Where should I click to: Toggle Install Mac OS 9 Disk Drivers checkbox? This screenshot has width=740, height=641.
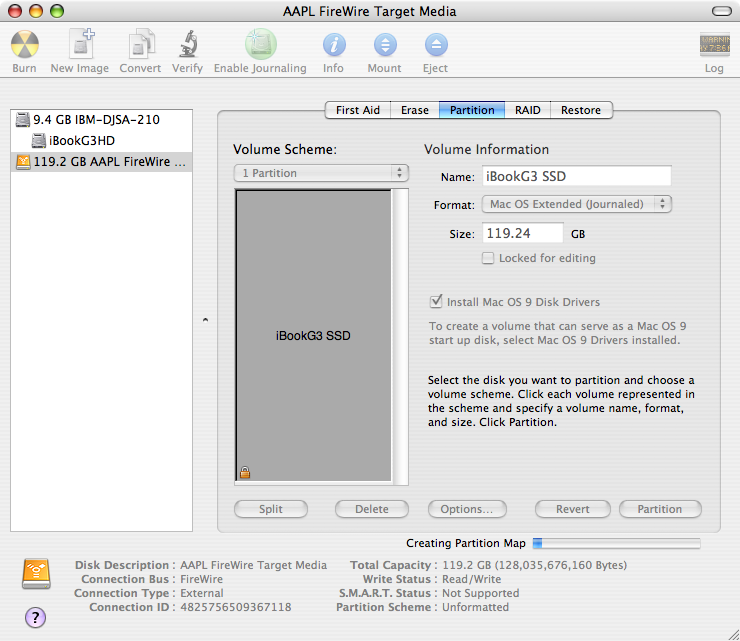(x=436, y=302)
